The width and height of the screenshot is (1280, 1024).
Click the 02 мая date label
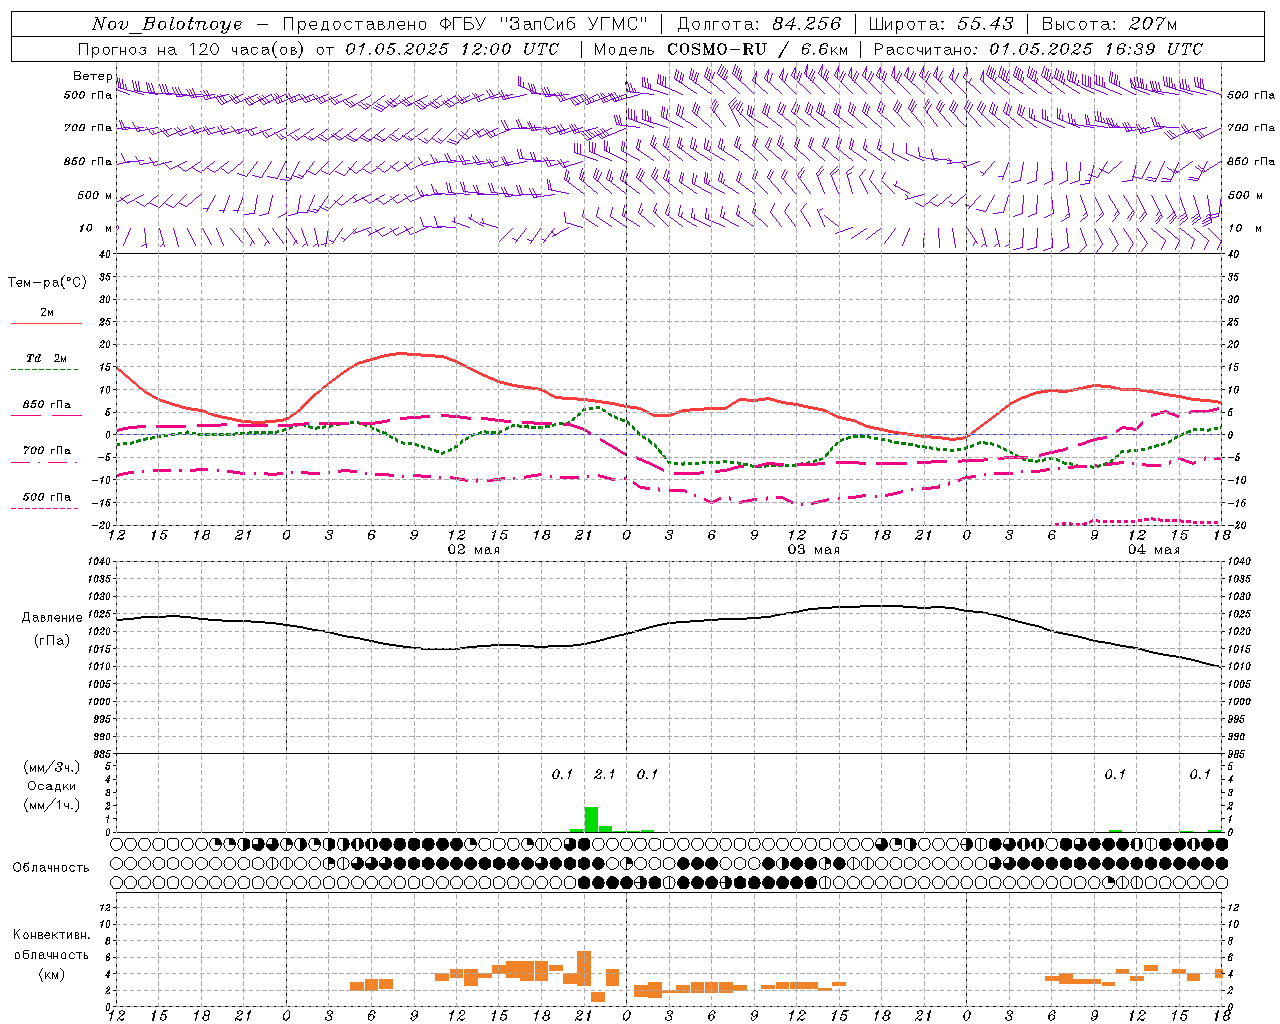[474, 550]
